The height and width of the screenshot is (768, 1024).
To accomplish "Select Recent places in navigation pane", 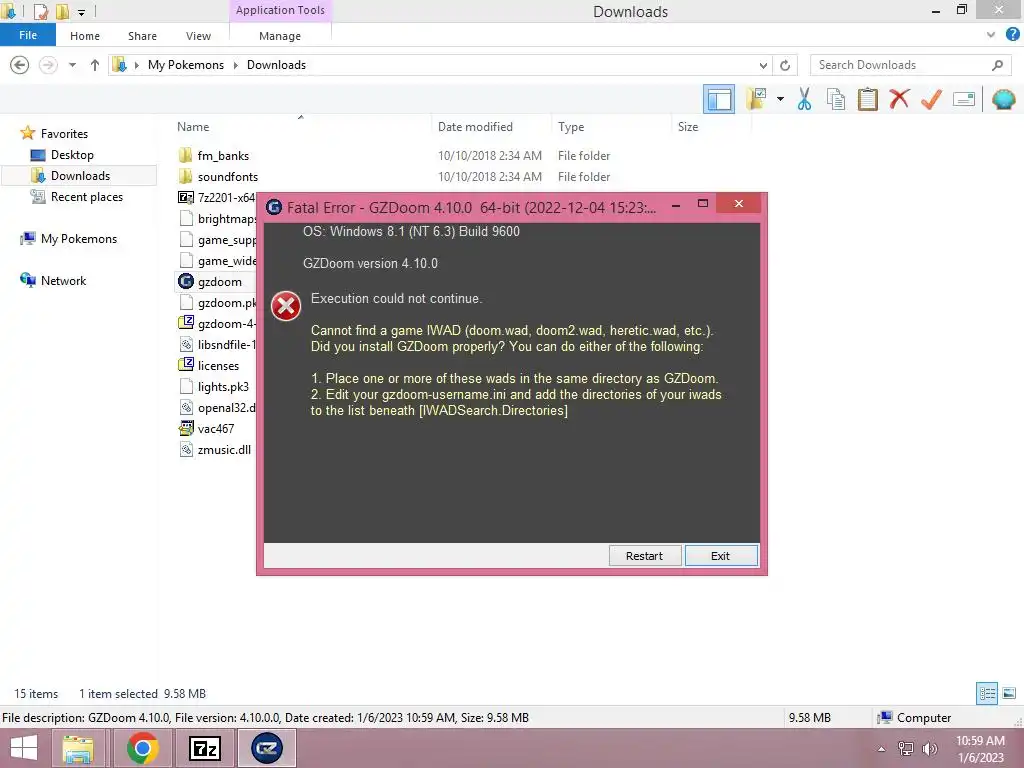I will [86, 197].
